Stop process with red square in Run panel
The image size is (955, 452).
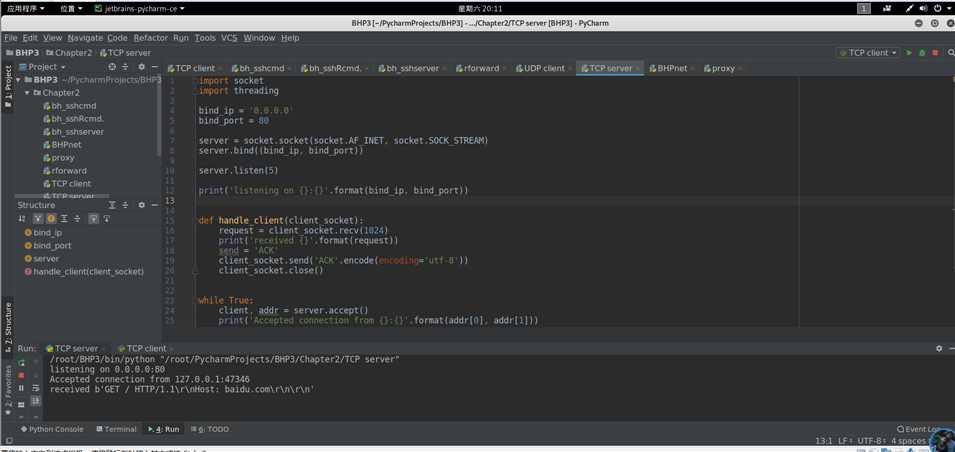(x=22, y=375)
